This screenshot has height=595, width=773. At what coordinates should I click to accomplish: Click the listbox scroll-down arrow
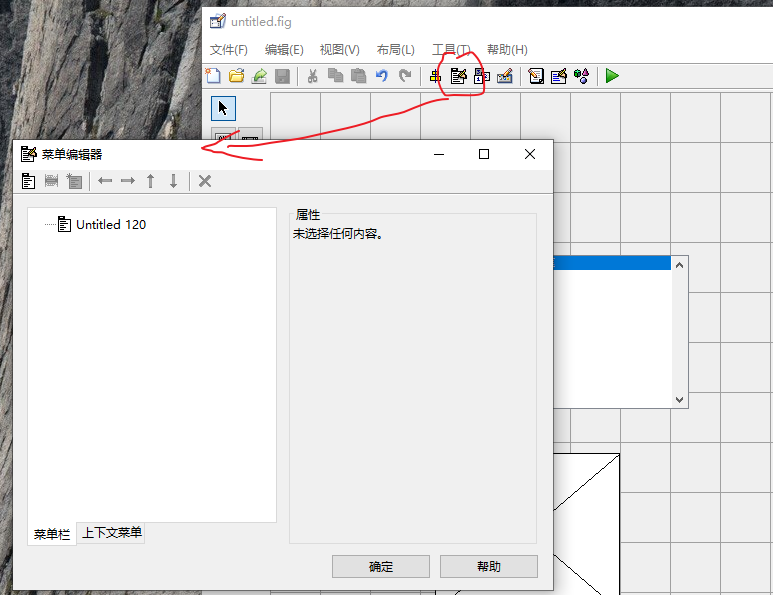(x=679, y=400)
